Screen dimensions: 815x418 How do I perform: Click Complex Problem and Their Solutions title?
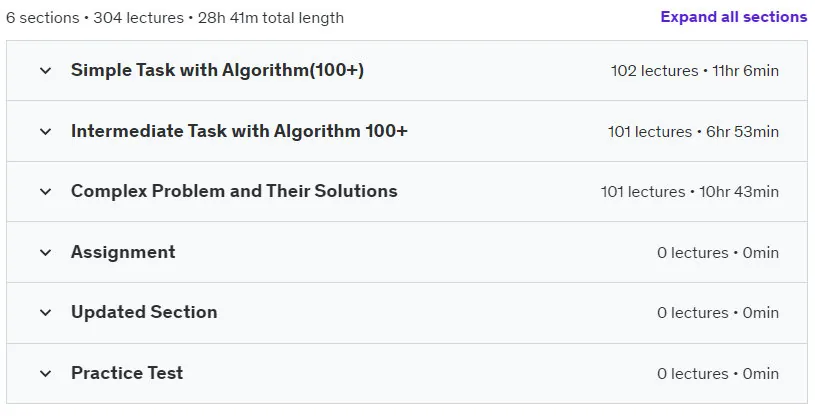tap(234, 191)
